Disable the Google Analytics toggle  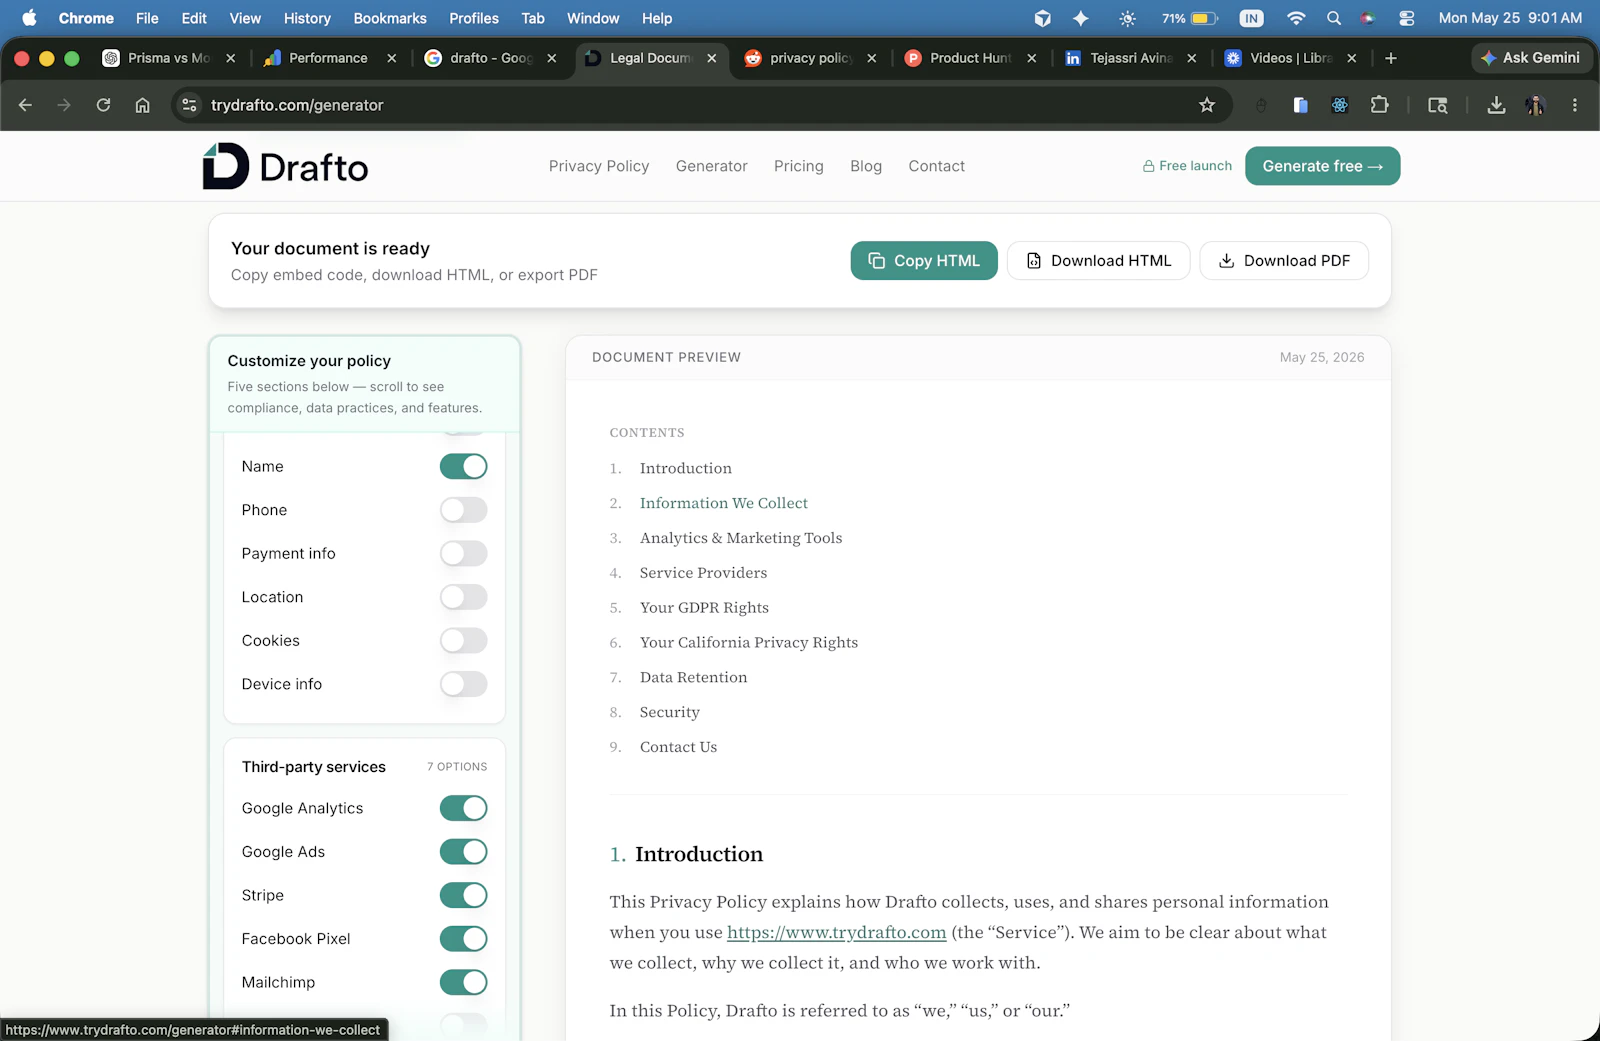(x=463, y=808)
